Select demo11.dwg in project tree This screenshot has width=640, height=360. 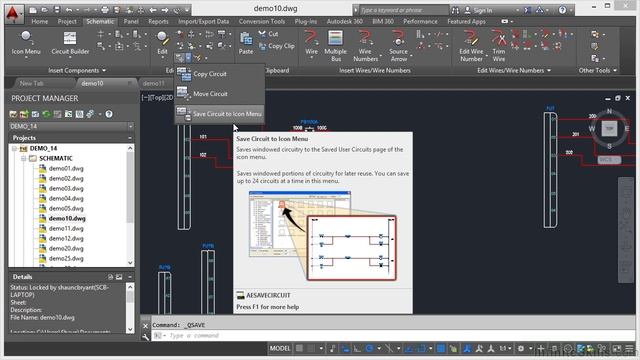click(66, 229)
